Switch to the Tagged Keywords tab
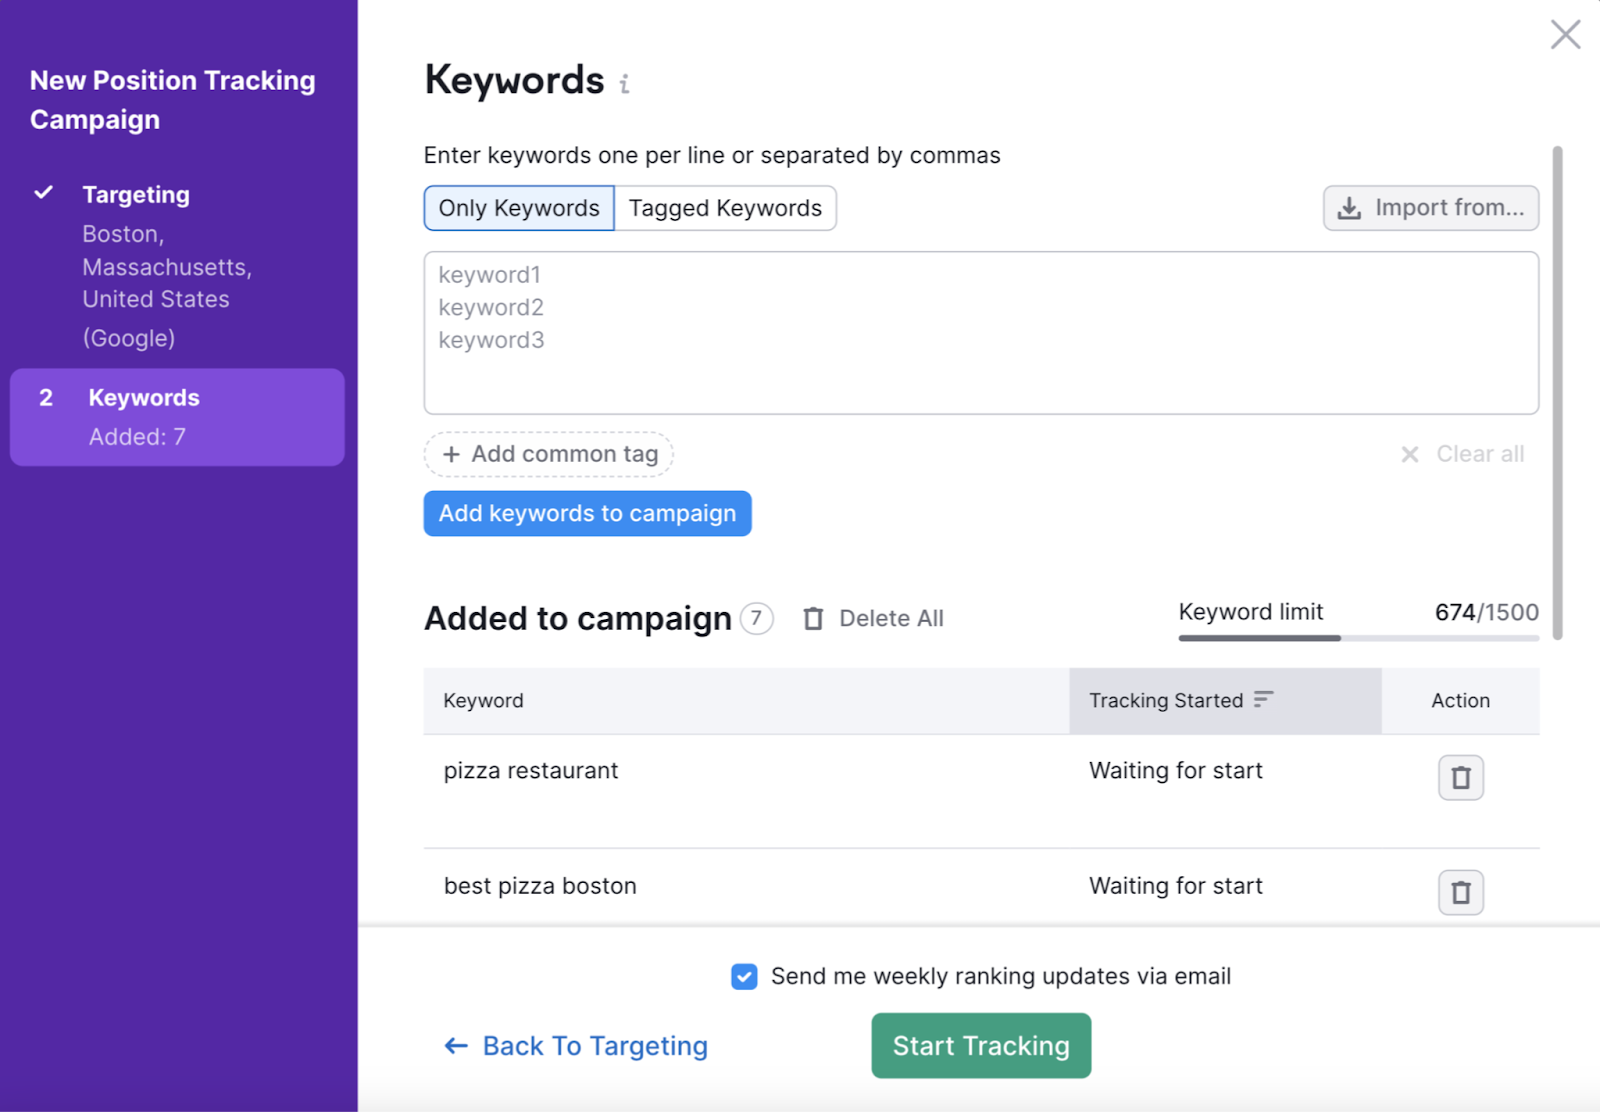 pyautogui.click(x=725, y=208)
